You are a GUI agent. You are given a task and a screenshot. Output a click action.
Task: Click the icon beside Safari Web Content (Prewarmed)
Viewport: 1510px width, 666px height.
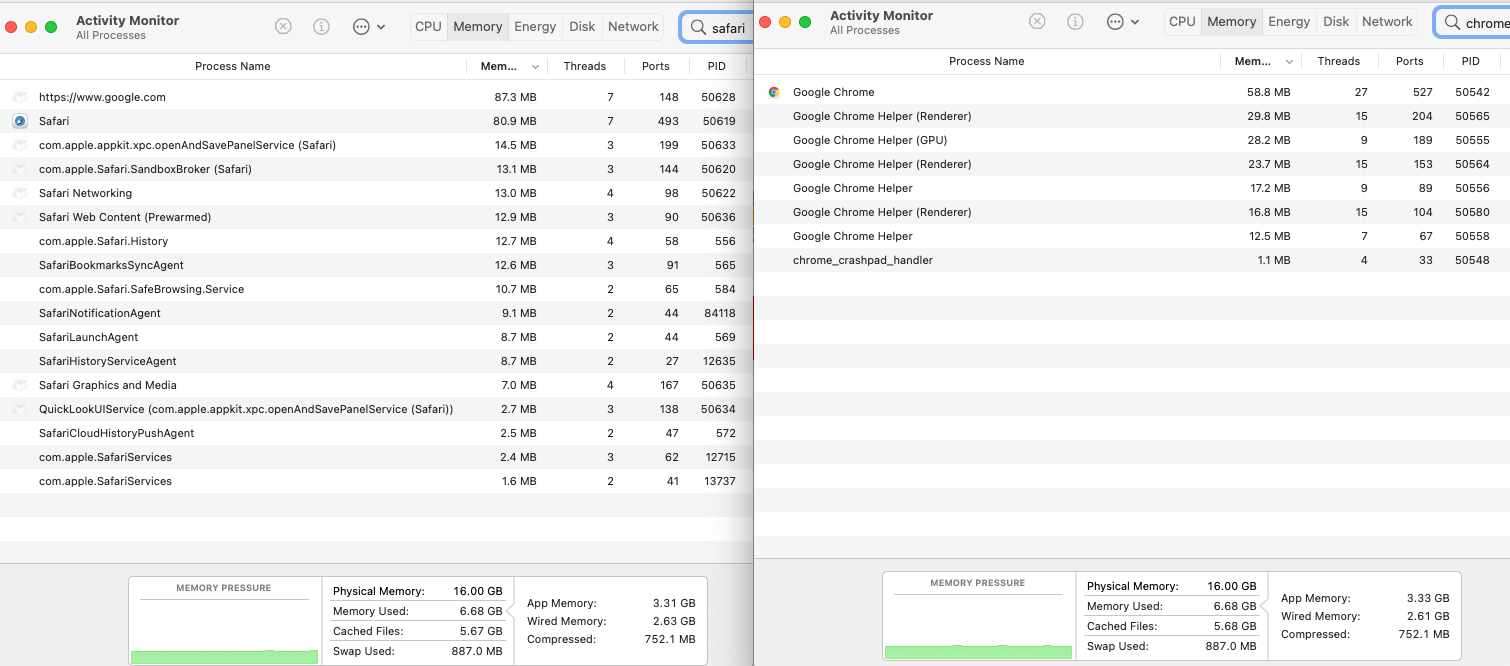20,217
